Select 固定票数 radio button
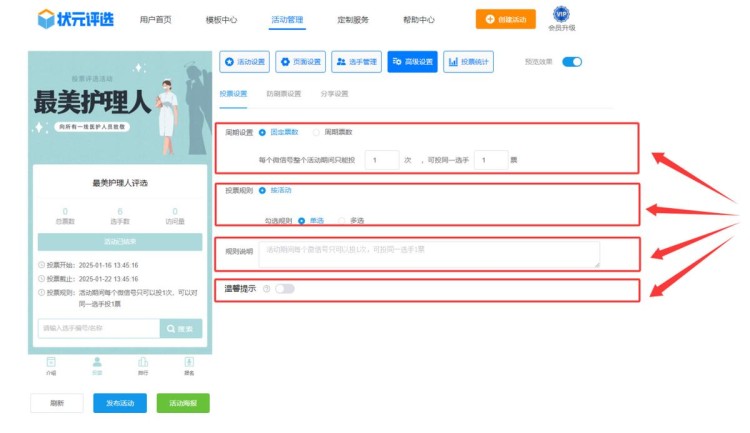This screenshot has height=433, width=750. click(262, 132)
